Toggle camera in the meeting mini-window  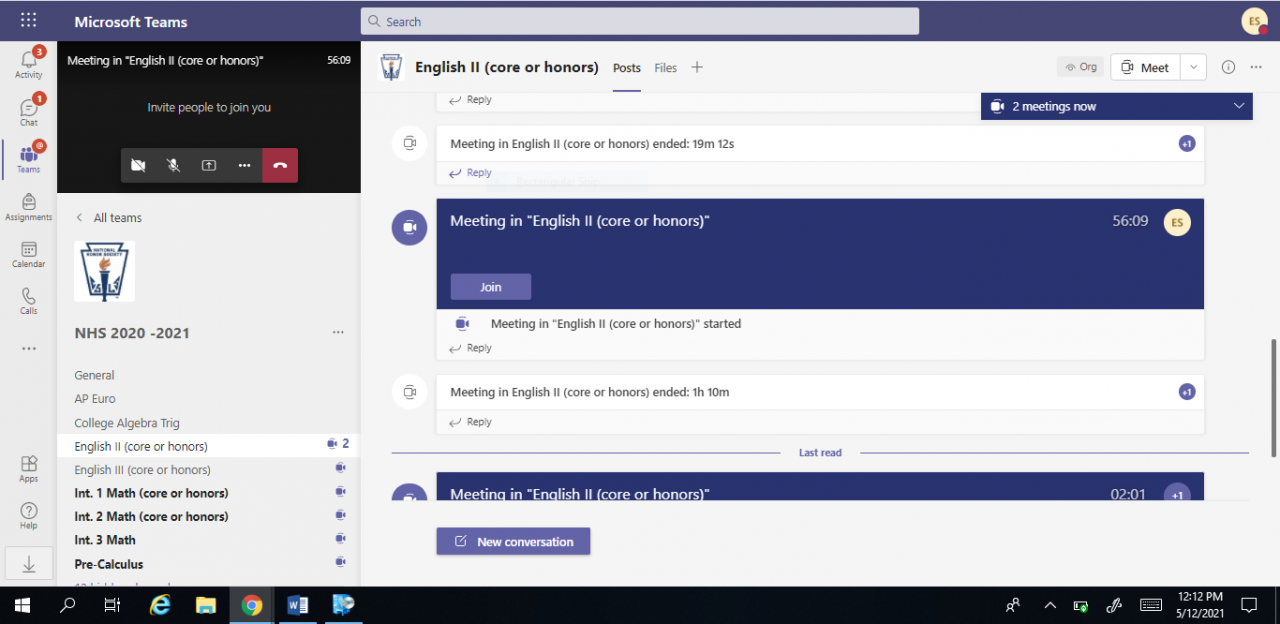(138, 165)
